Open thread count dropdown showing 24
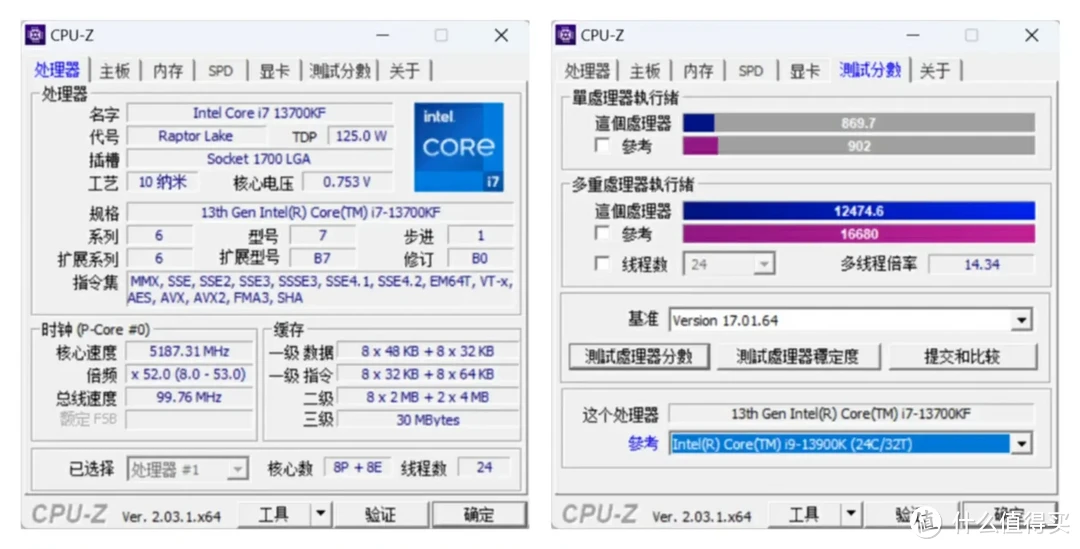Image resolution: width=1080 pixels, height=549 pixels. pyautogui.click(x=729, y=264)
